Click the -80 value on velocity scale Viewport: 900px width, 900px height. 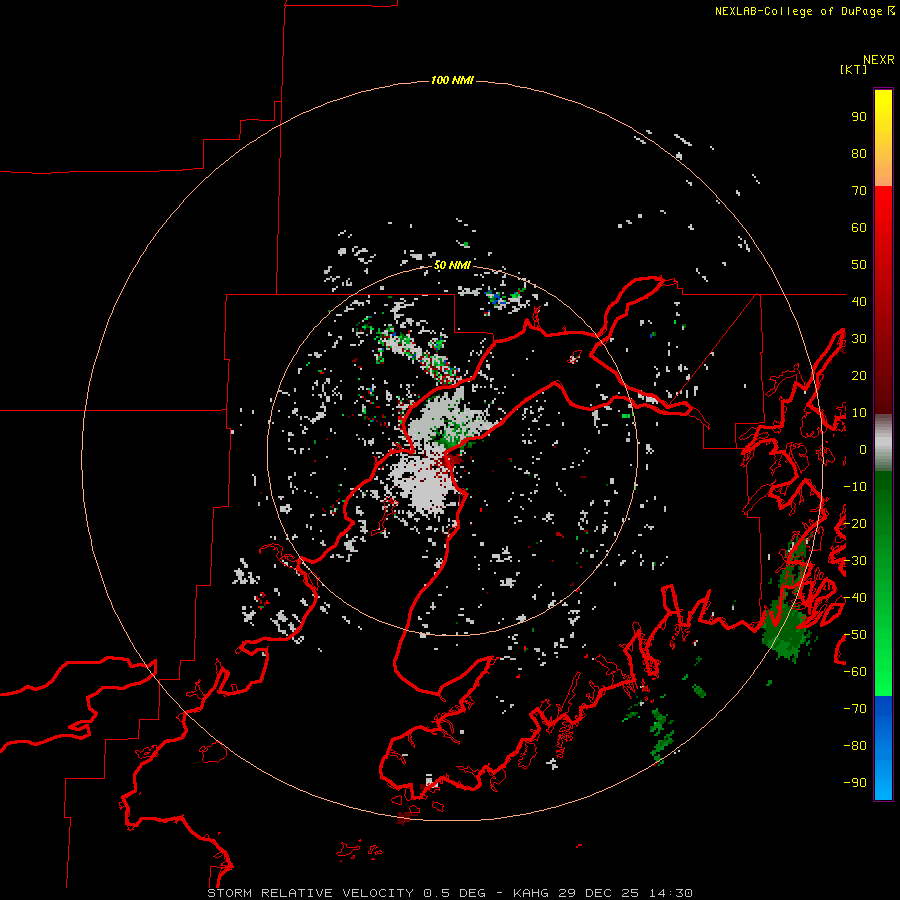[855, 746]
